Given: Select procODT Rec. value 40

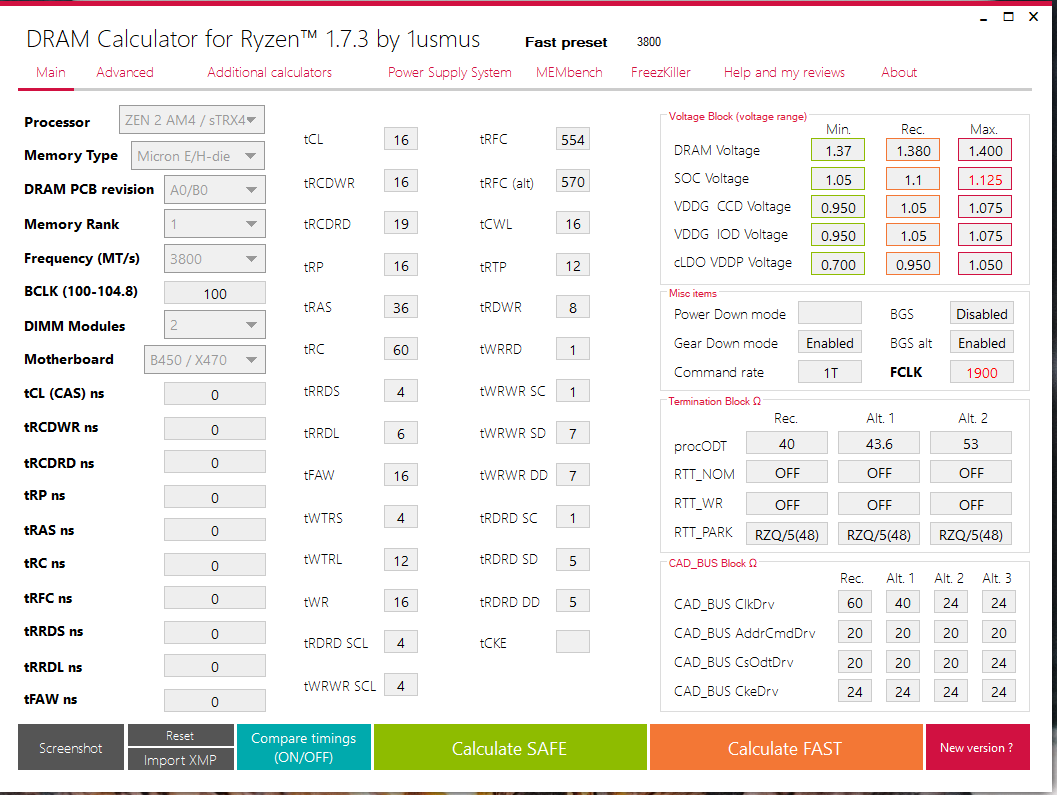Looking at the screenshot, I should coord(787,444).
